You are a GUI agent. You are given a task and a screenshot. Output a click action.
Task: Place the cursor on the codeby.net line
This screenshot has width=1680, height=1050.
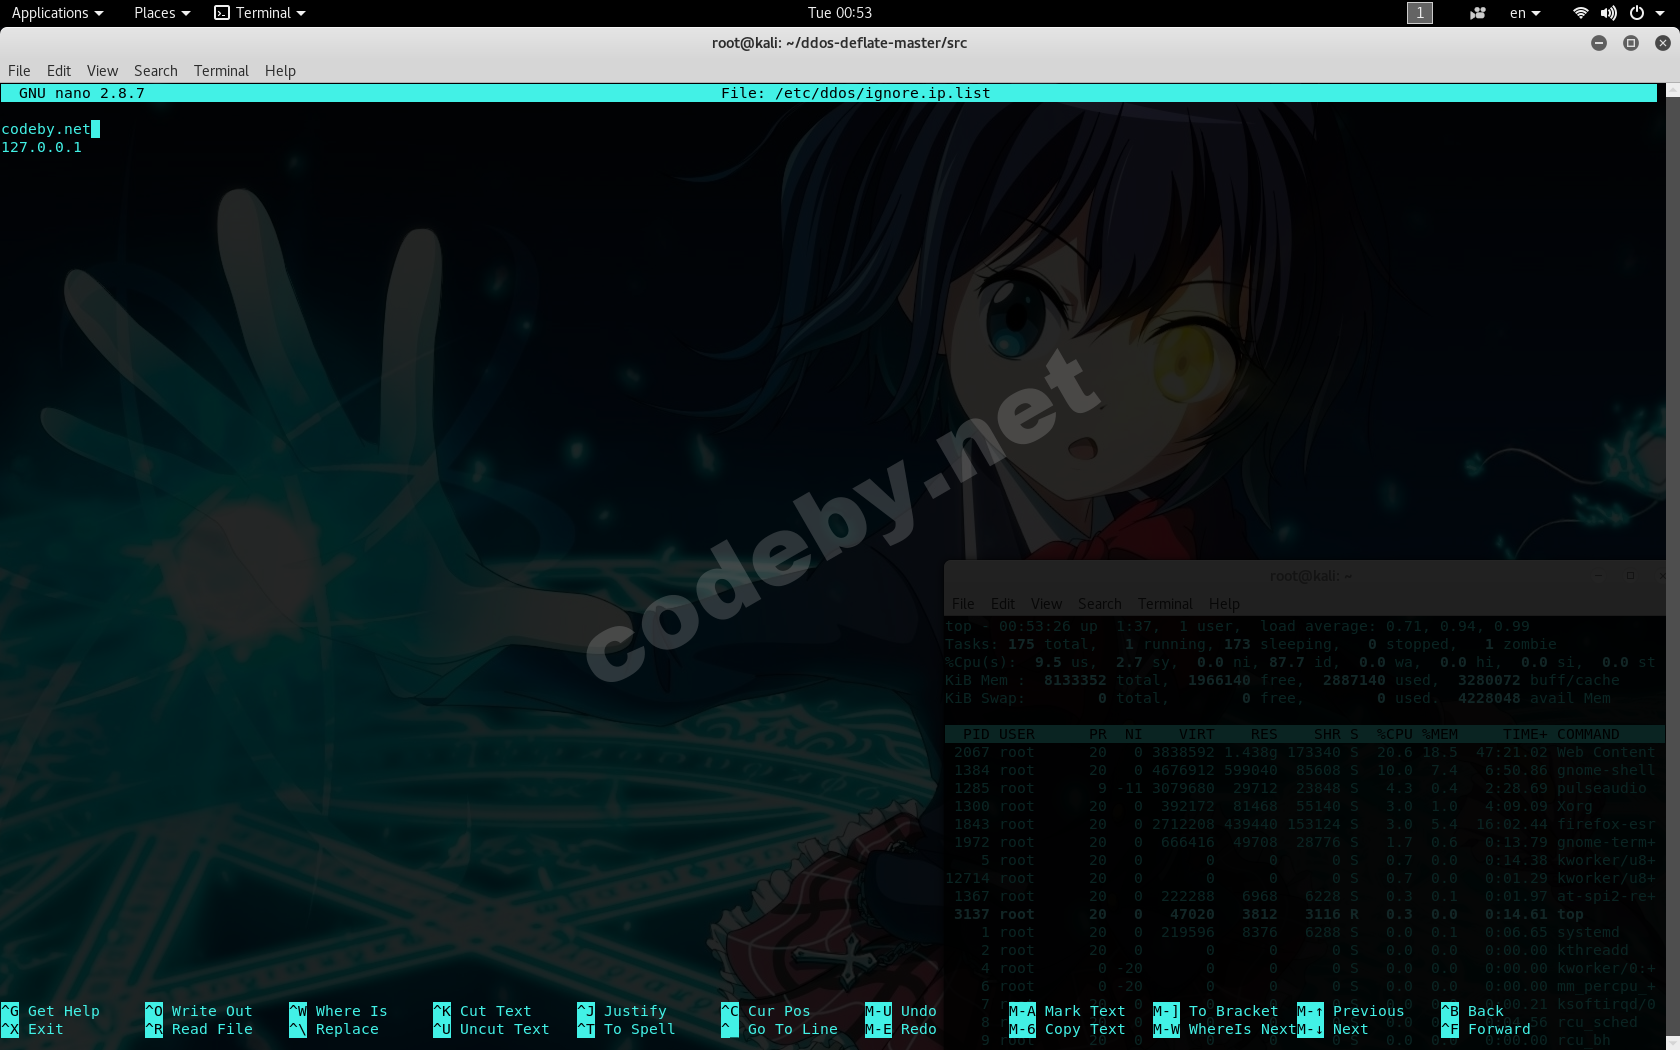(x=46, y=129)
